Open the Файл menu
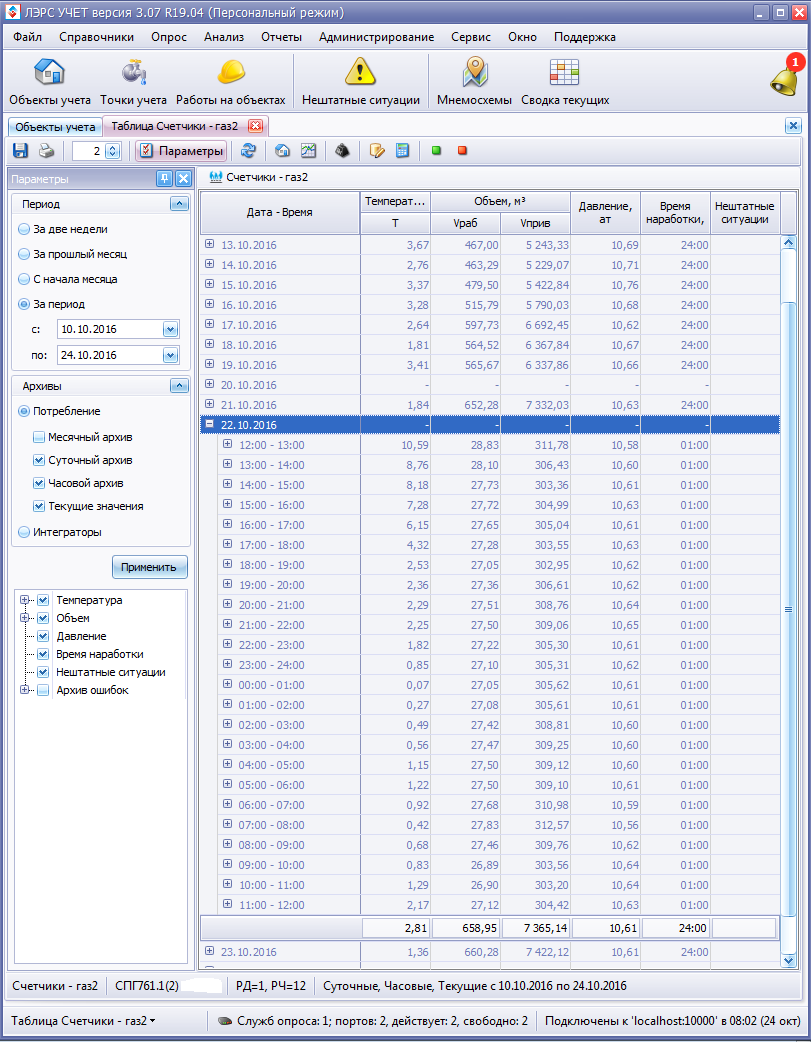Screen dimensions: 811x1042 pos(27,37)
